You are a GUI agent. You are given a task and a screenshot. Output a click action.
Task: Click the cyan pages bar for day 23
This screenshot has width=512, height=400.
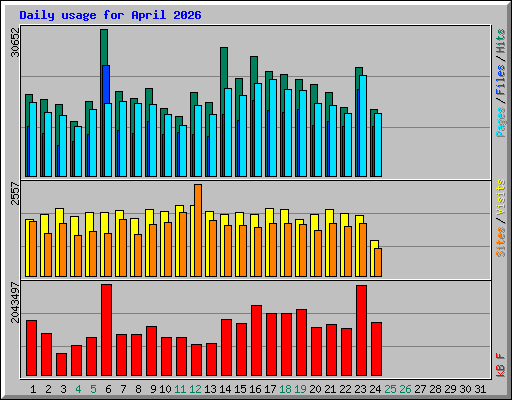(363, 126)
